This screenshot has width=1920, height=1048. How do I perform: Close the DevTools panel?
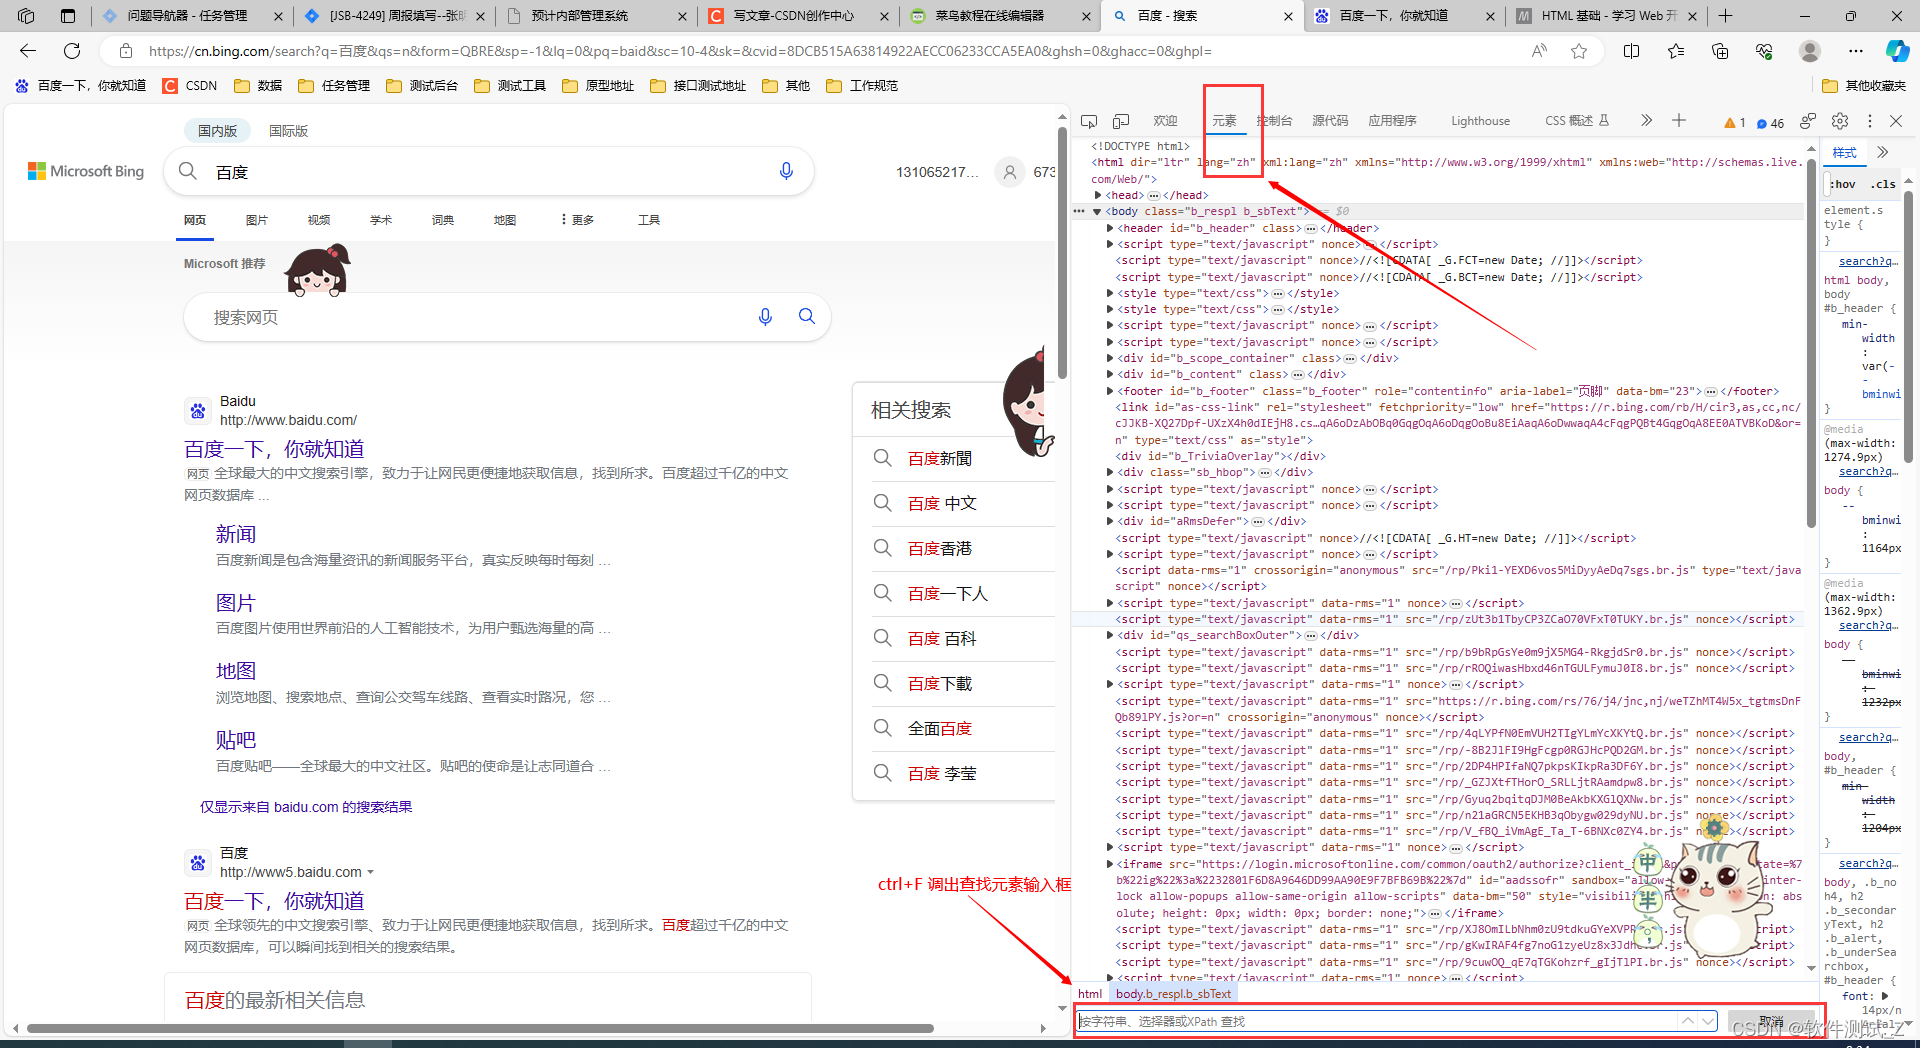[x=1896, y=121]
